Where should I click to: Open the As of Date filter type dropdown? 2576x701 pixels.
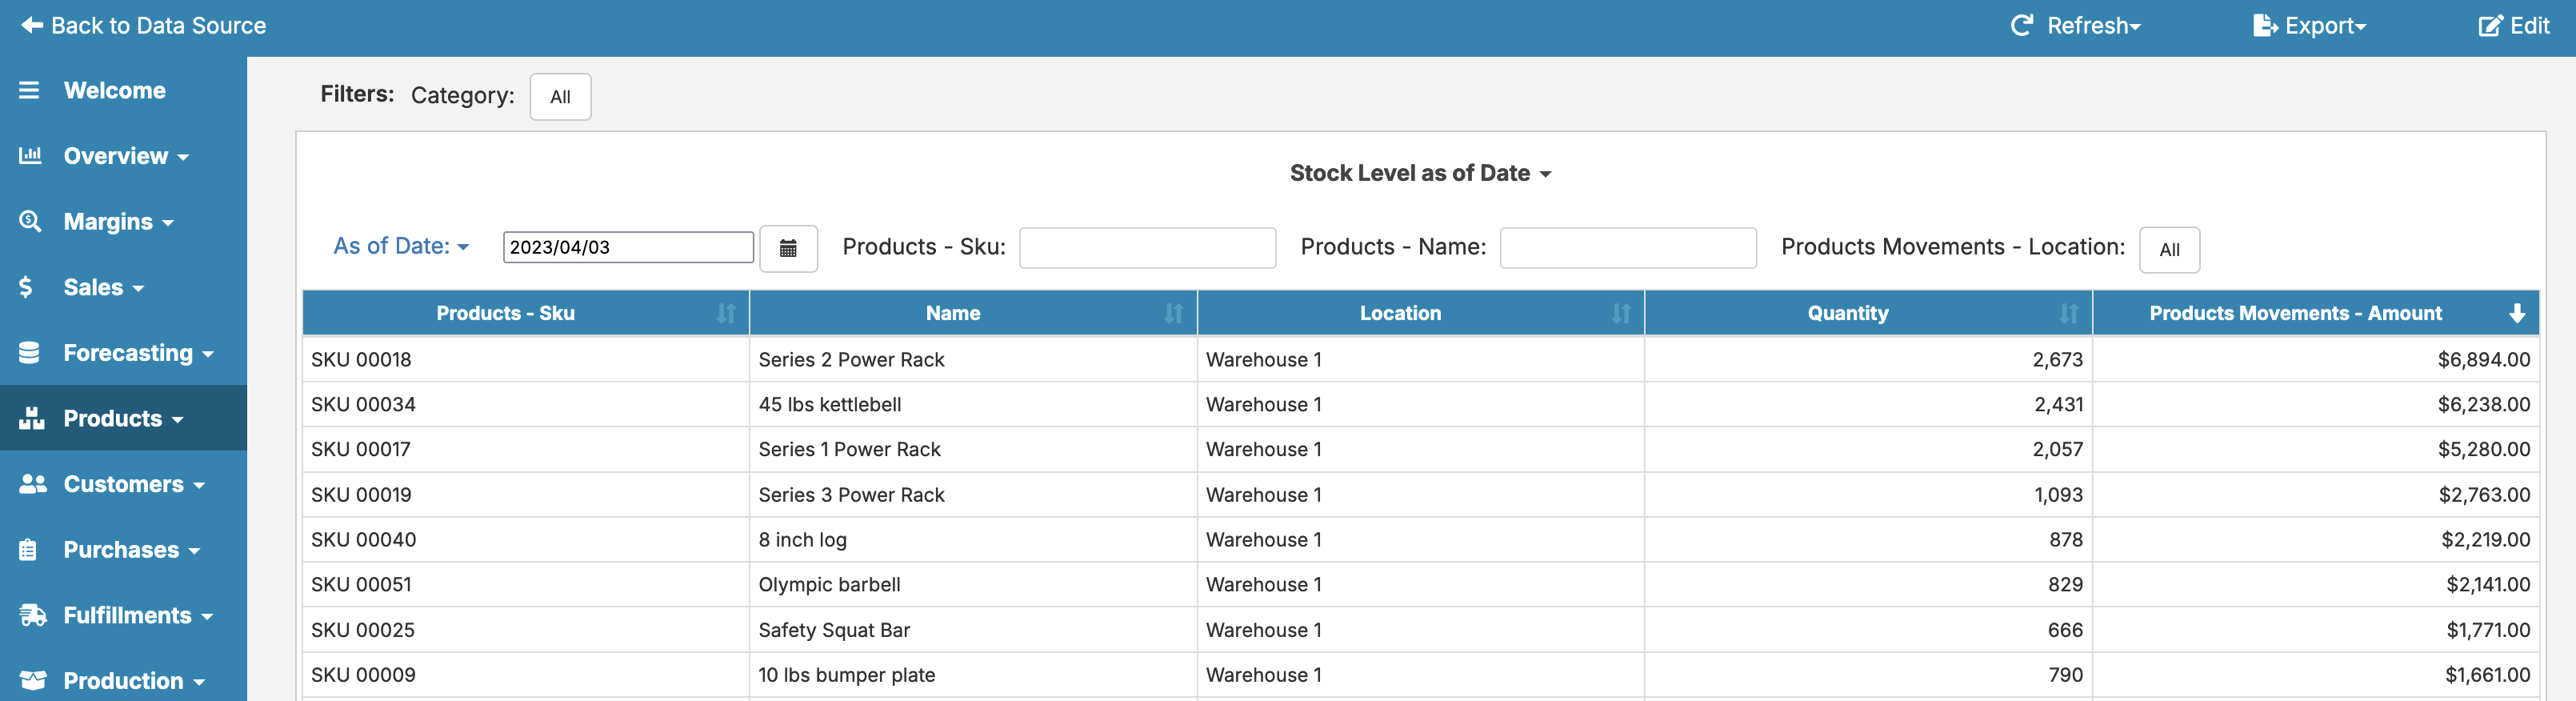click(401, 246)
